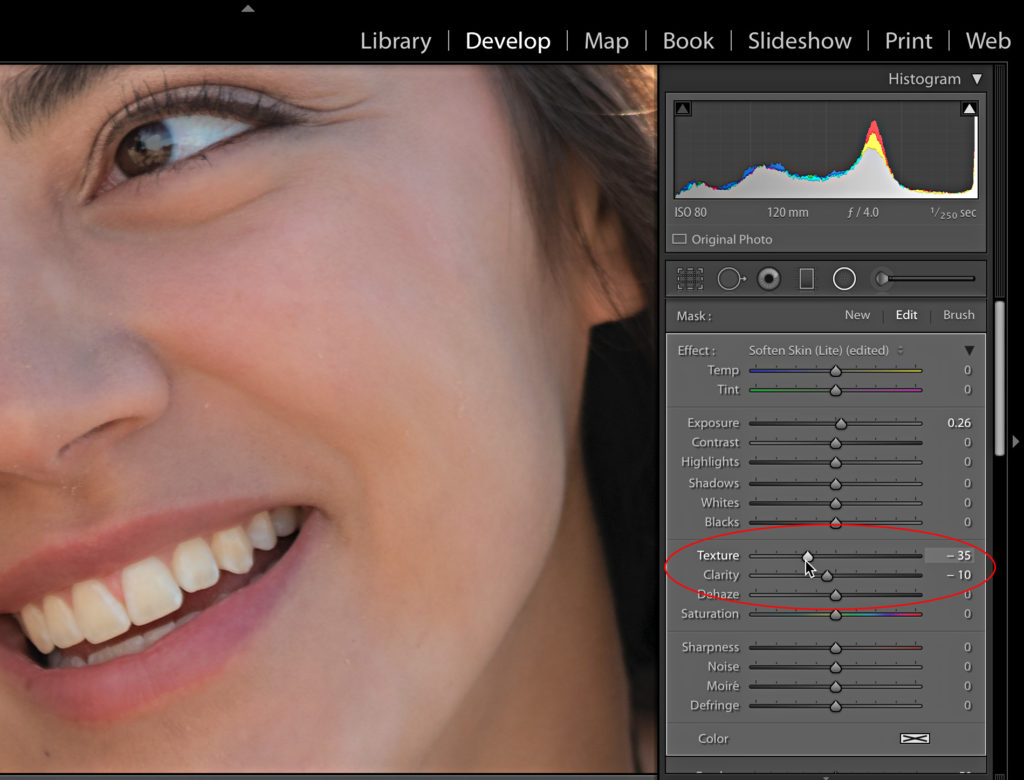Image resolution: width=1024 pixels, height=780 pixels.
Task: Select the Red Eye Correction tool
Action: coord(769,279)
